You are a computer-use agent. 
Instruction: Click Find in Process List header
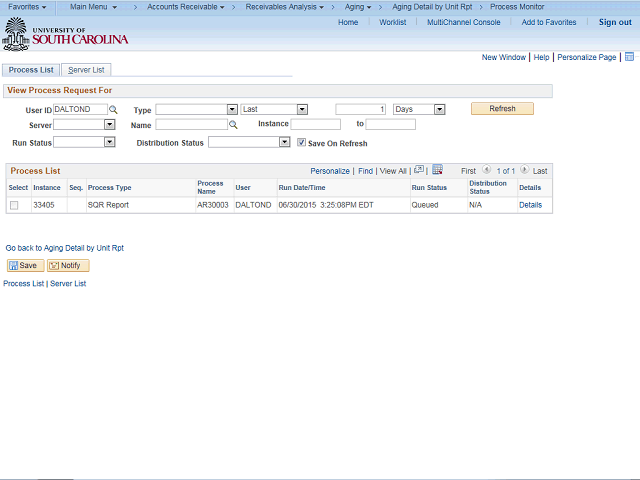365,171
